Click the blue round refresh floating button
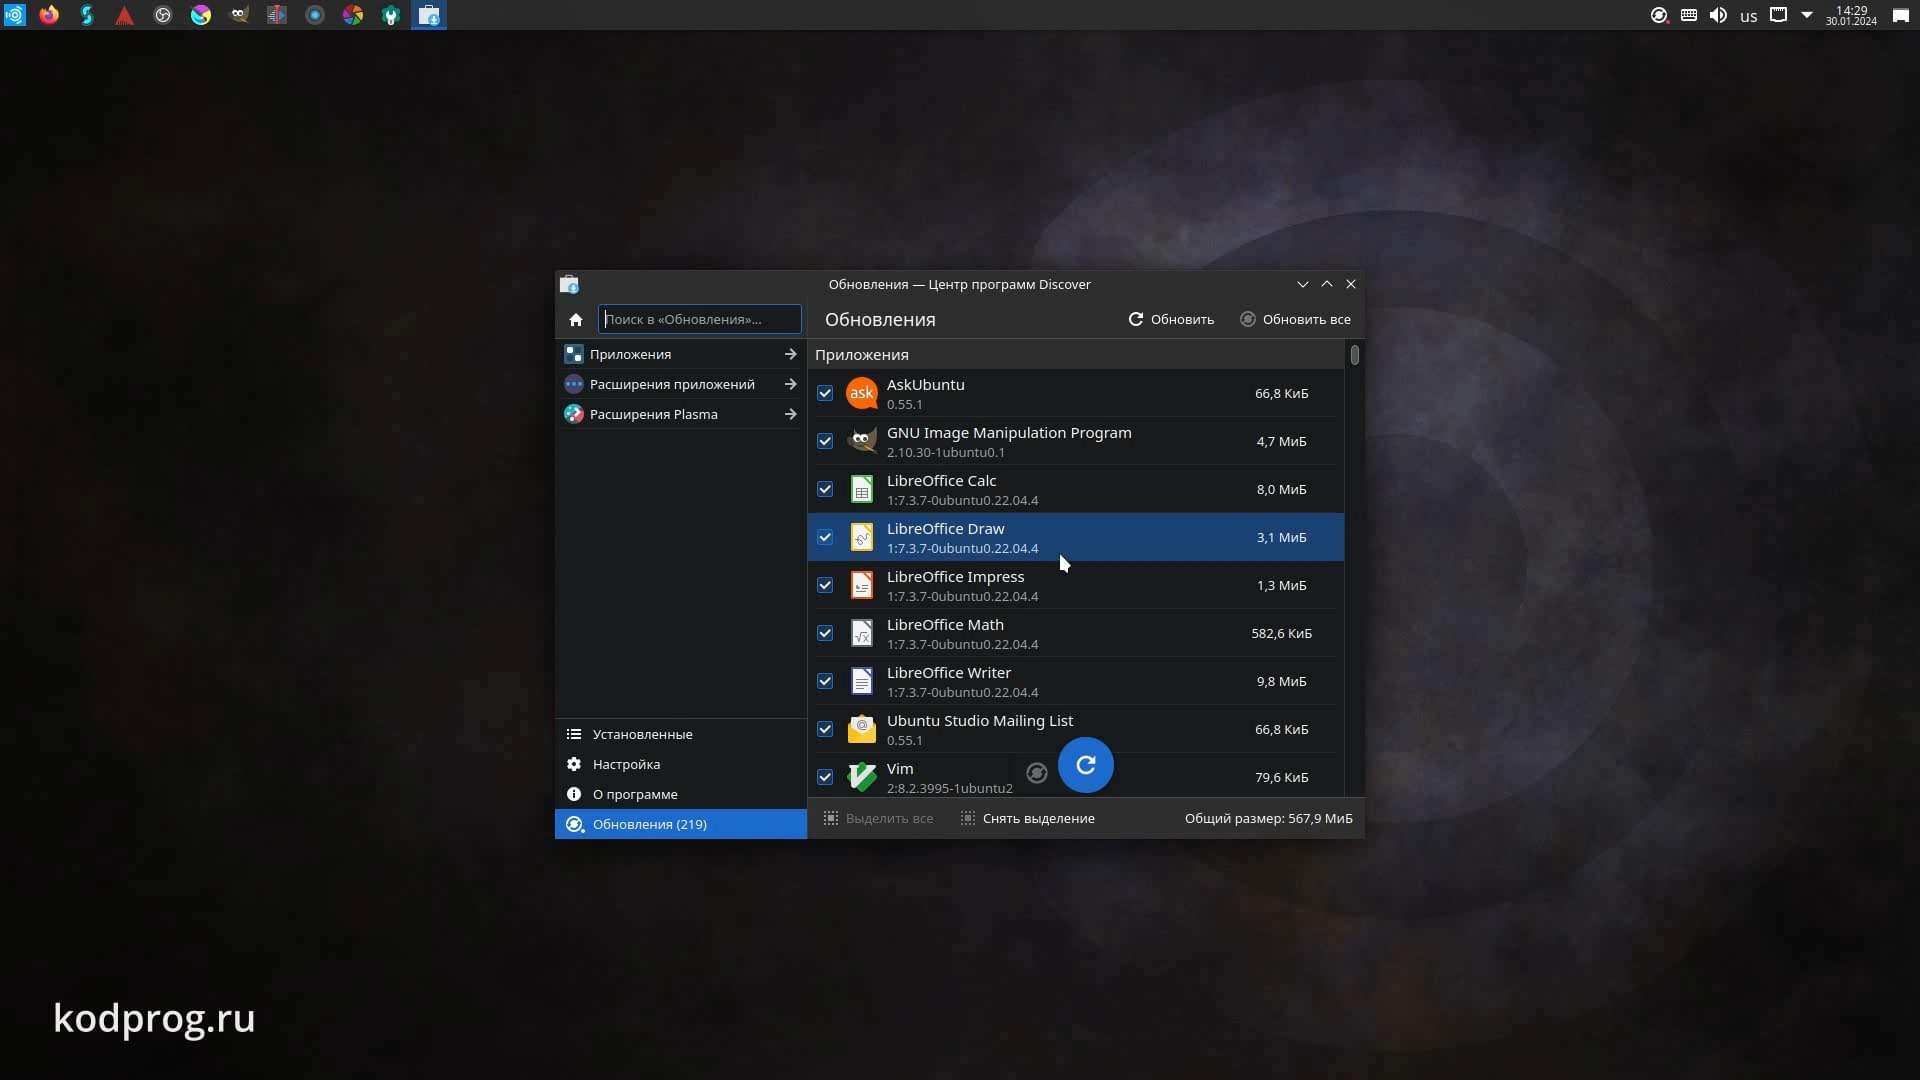Viewport: 1920px width, 1080px height. point(1085,765)
